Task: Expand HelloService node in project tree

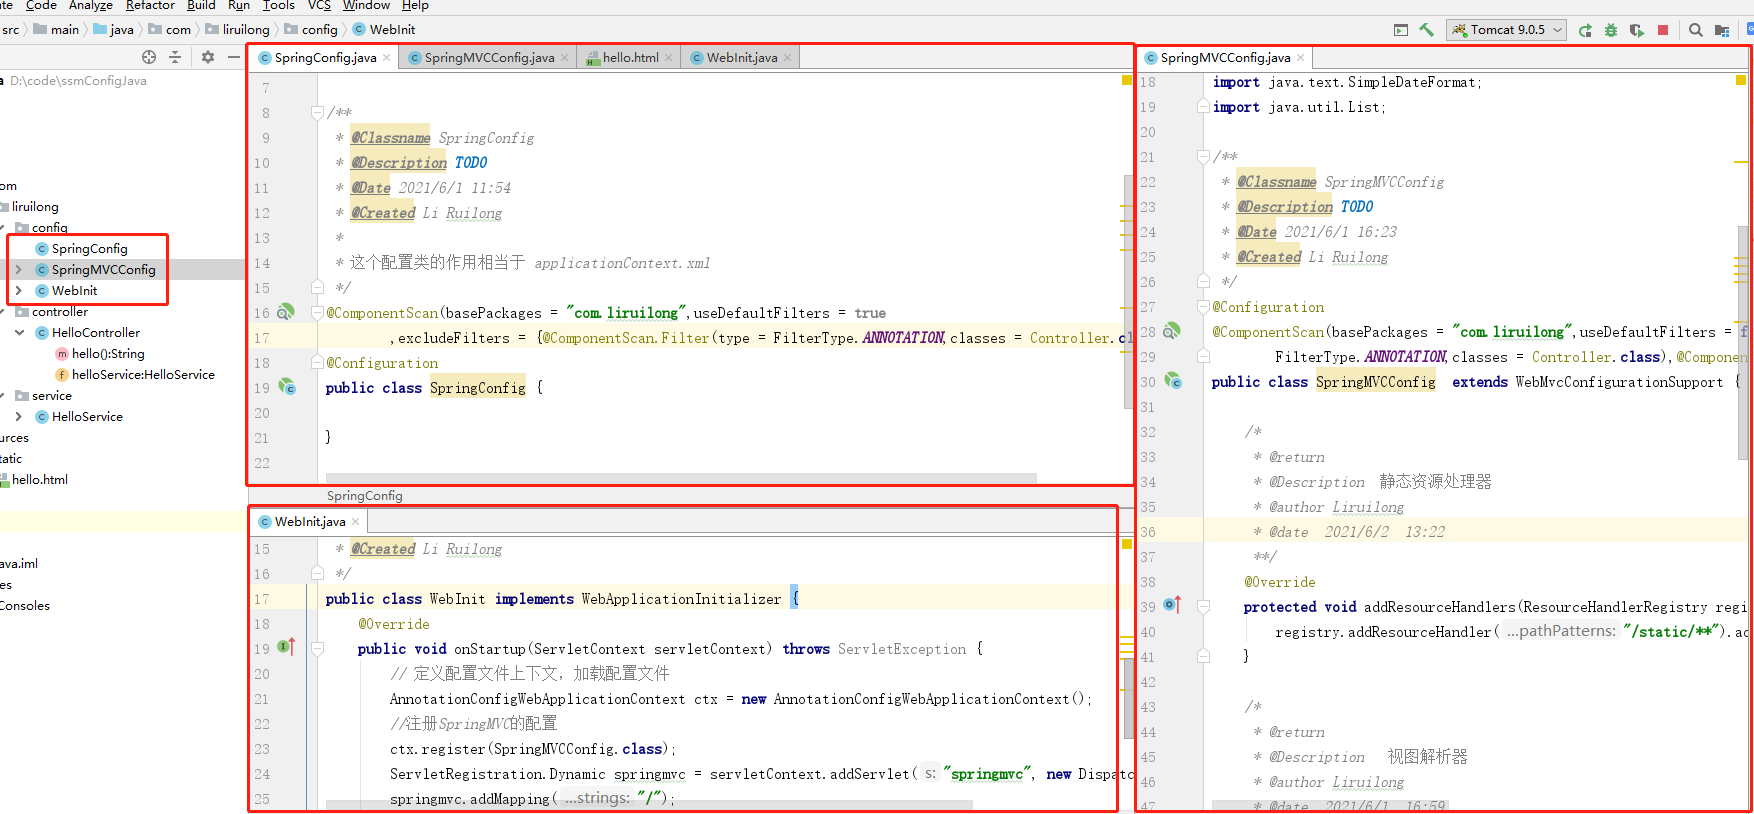Action: pyautogui.click(x=19, y=417)
